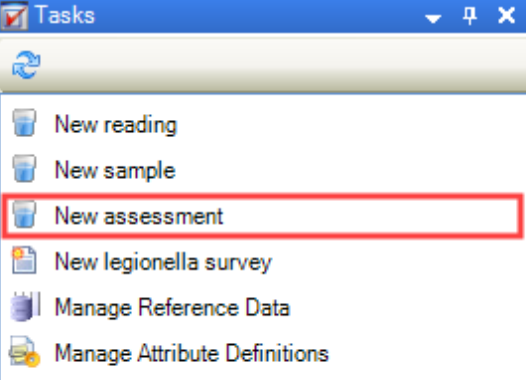The height and width of the screenshot is (380, 526).
Task: Close the Tasks panel
Action: [506, 15]
